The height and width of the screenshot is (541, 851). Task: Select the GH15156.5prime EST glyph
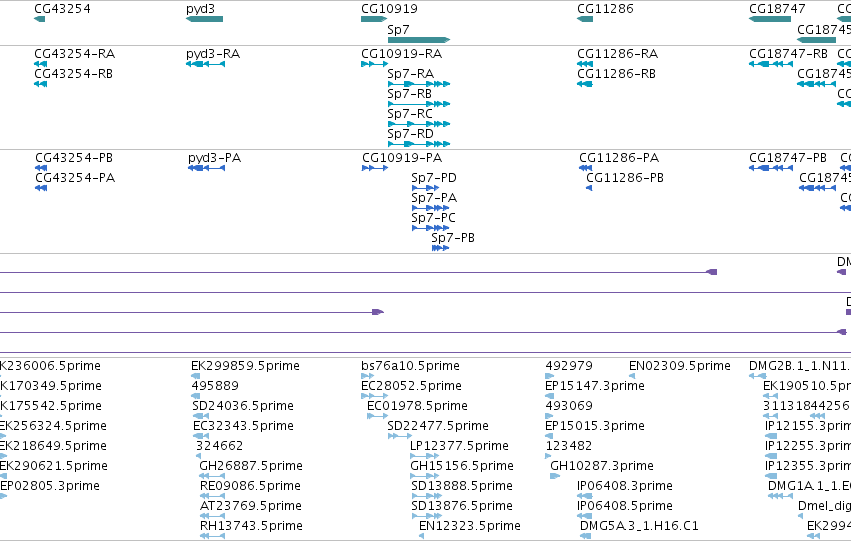click(x=426, y=476)
